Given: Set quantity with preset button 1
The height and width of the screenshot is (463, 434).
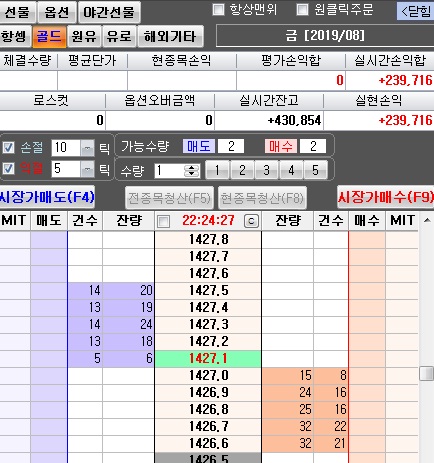Looking at the screenshot, I should point(217,170).
